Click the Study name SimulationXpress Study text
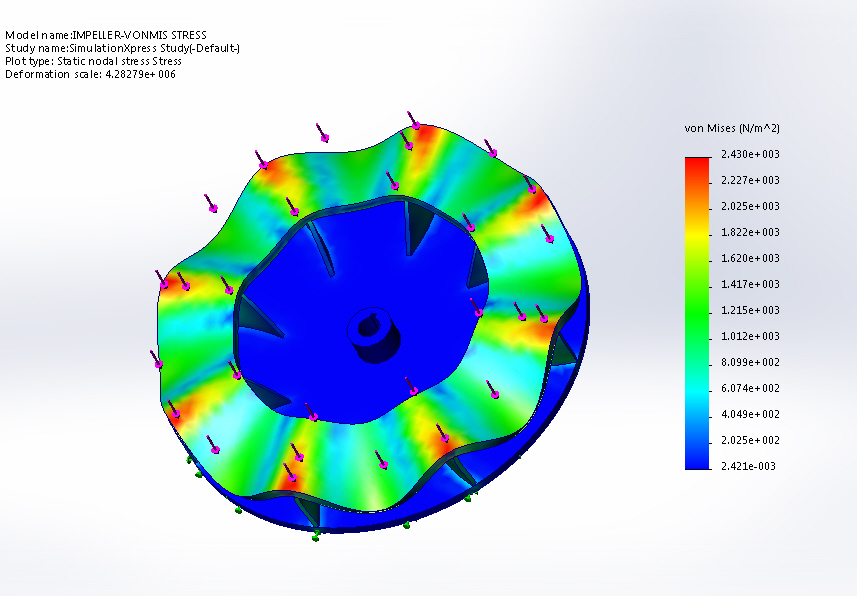Screen dimensions: 857x596 [x=122, y=48]
